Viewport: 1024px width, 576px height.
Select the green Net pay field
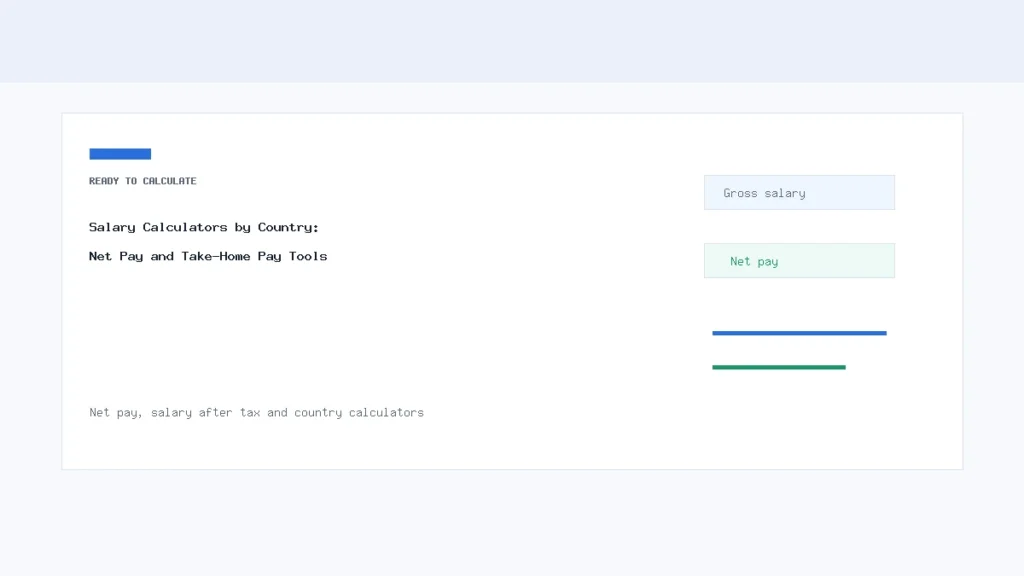point(799,261)
